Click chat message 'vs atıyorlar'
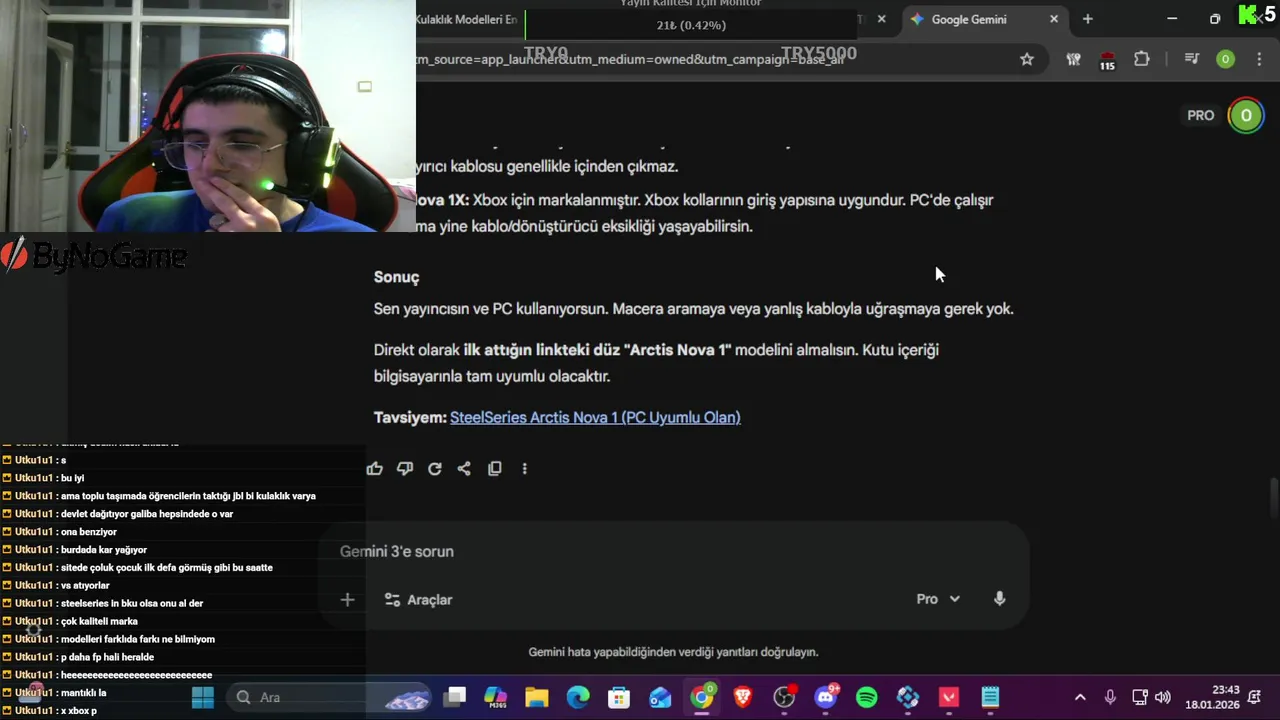The width and height of the screenshot is (1280, 720). point(85,585)
